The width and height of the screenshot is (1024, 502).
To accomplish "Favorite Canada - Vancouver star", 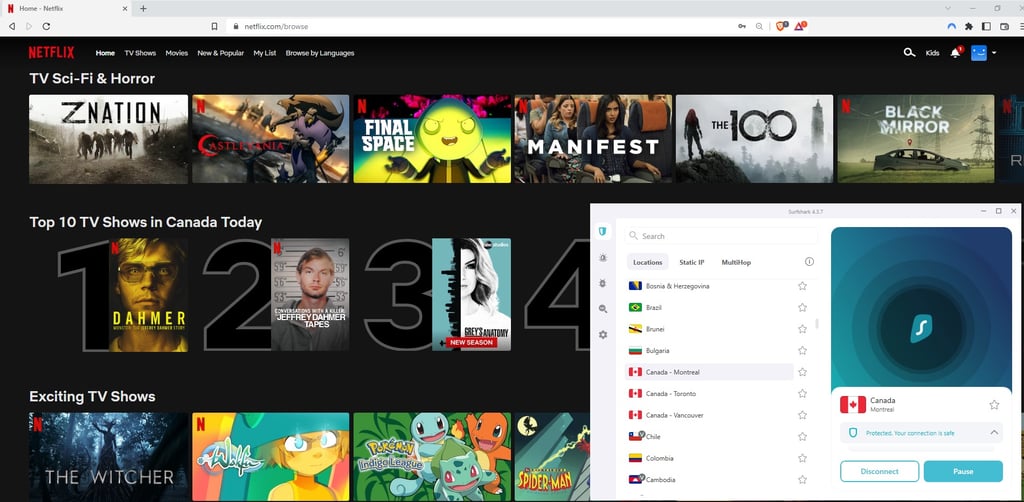I will pos(803,415).
